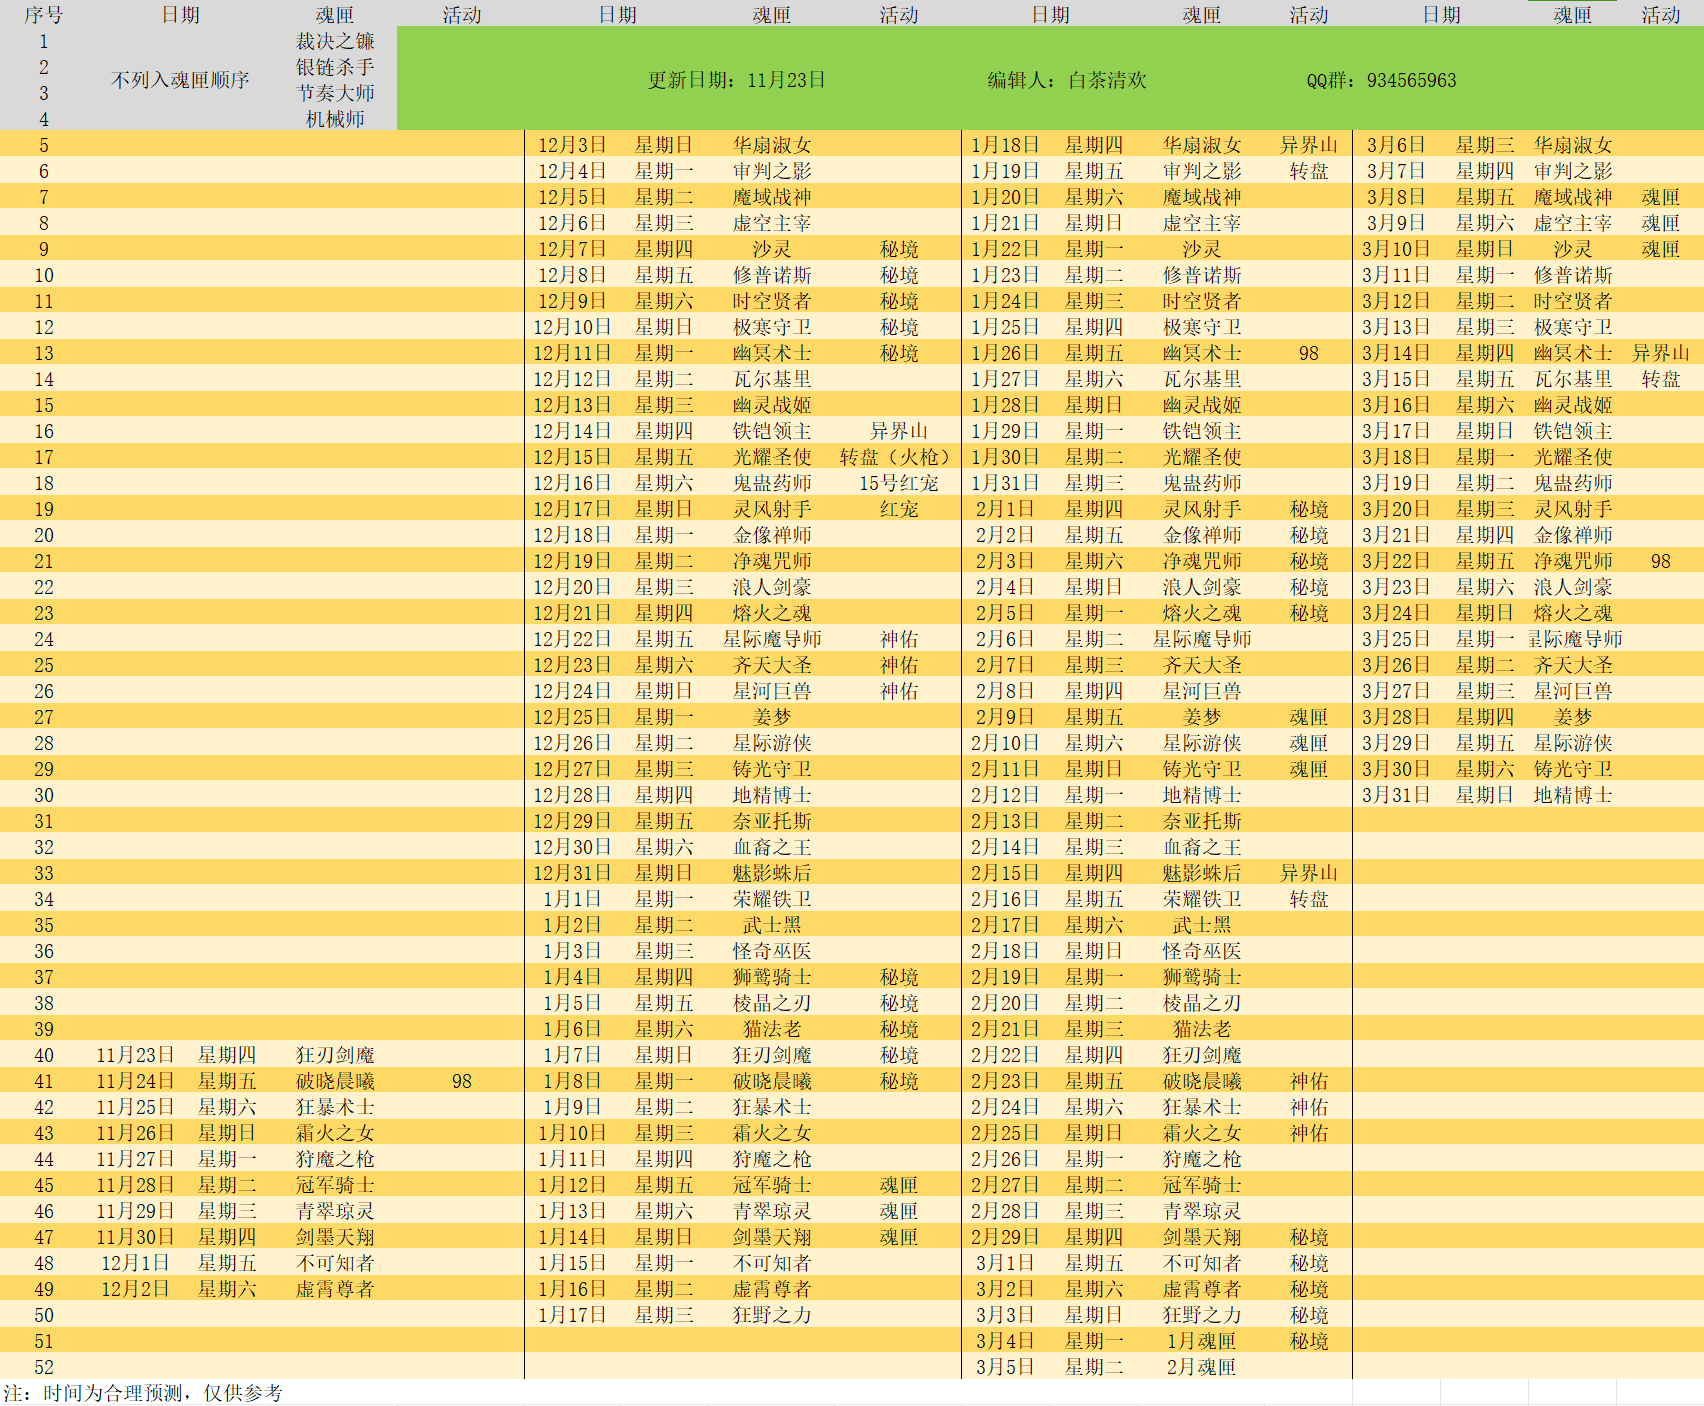Click the 1月1日 date cell
This screenshot has width=1704, height=1406.
(x=572, y=899)
